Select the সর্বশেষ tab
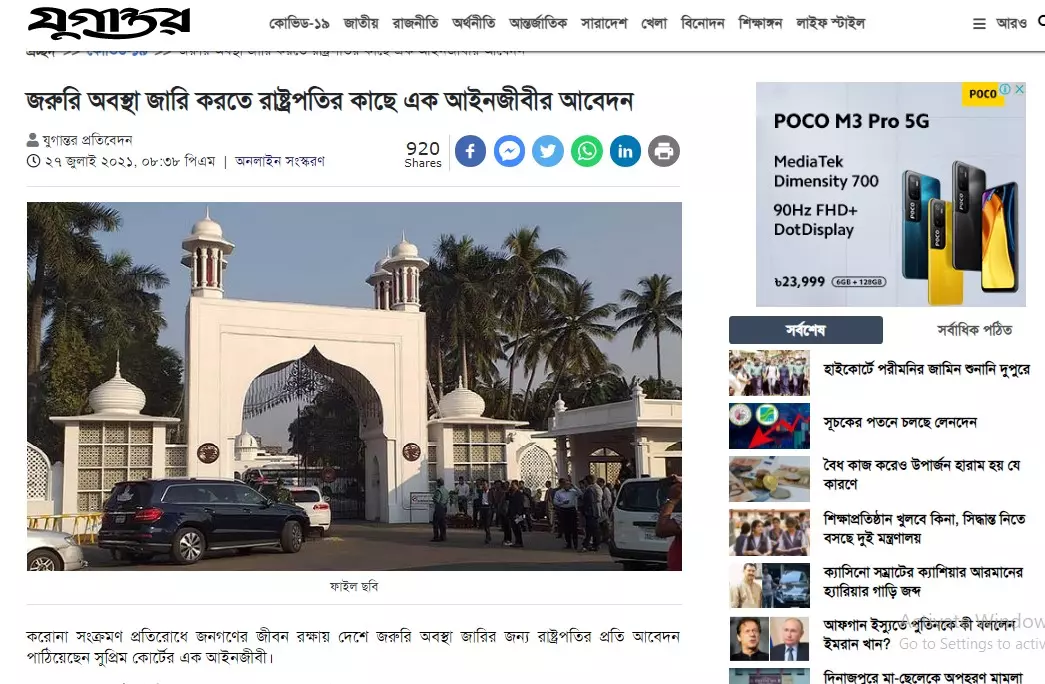This screenshot has height=684, width=1045. click(806, 330)
